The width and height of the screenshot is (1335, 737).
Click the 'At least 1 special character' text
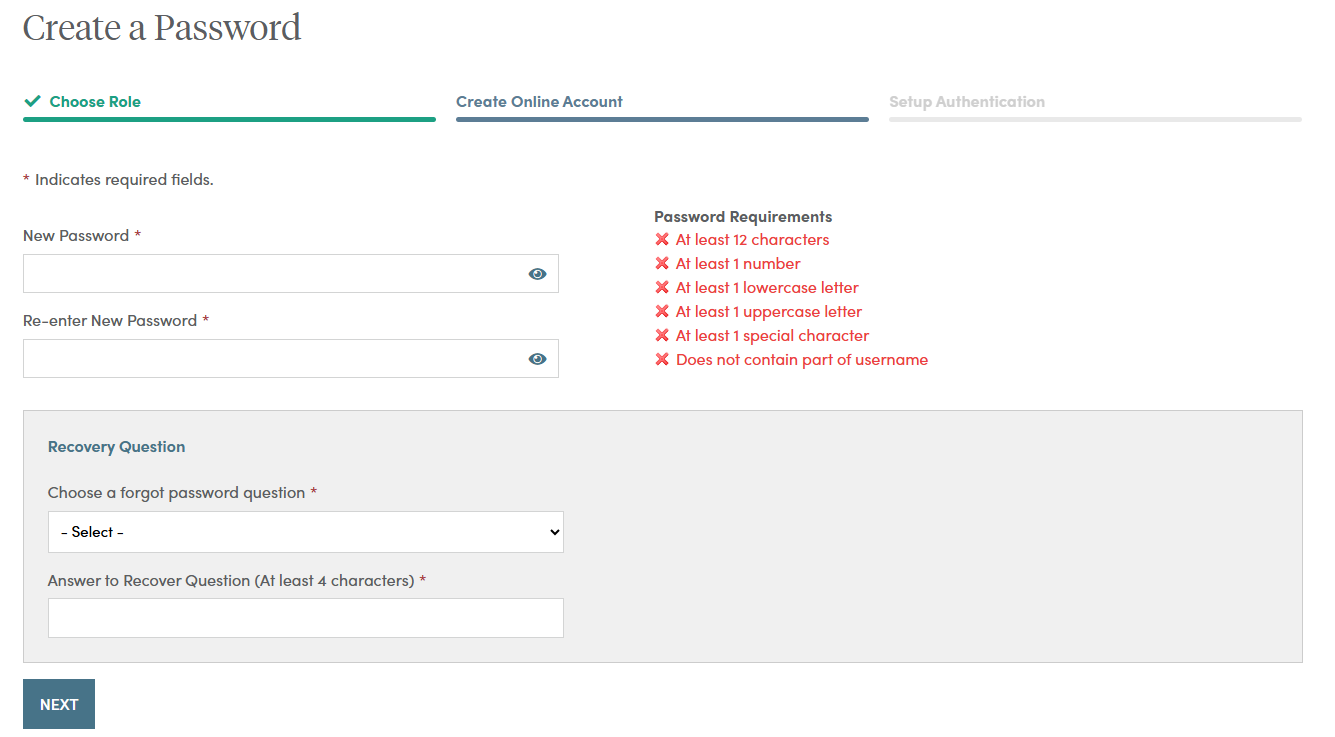tap(772, 336)
